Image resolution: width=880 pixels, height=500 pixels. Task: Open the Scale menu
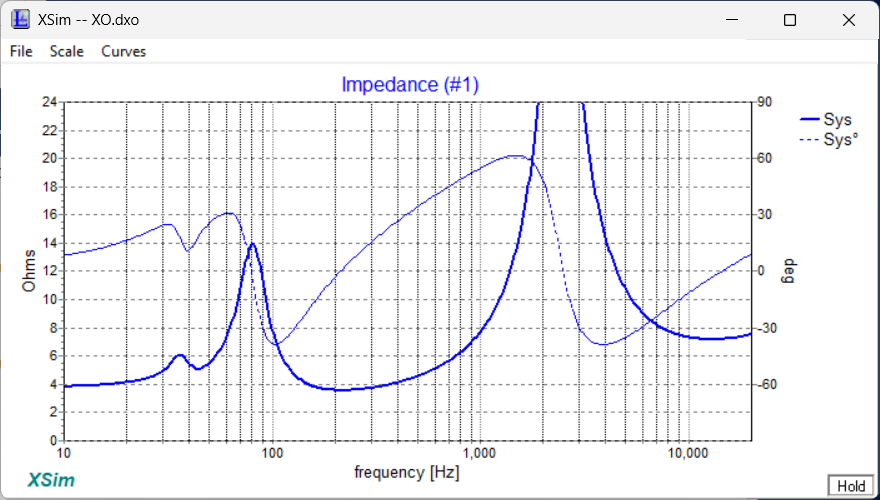pos(67,51)
